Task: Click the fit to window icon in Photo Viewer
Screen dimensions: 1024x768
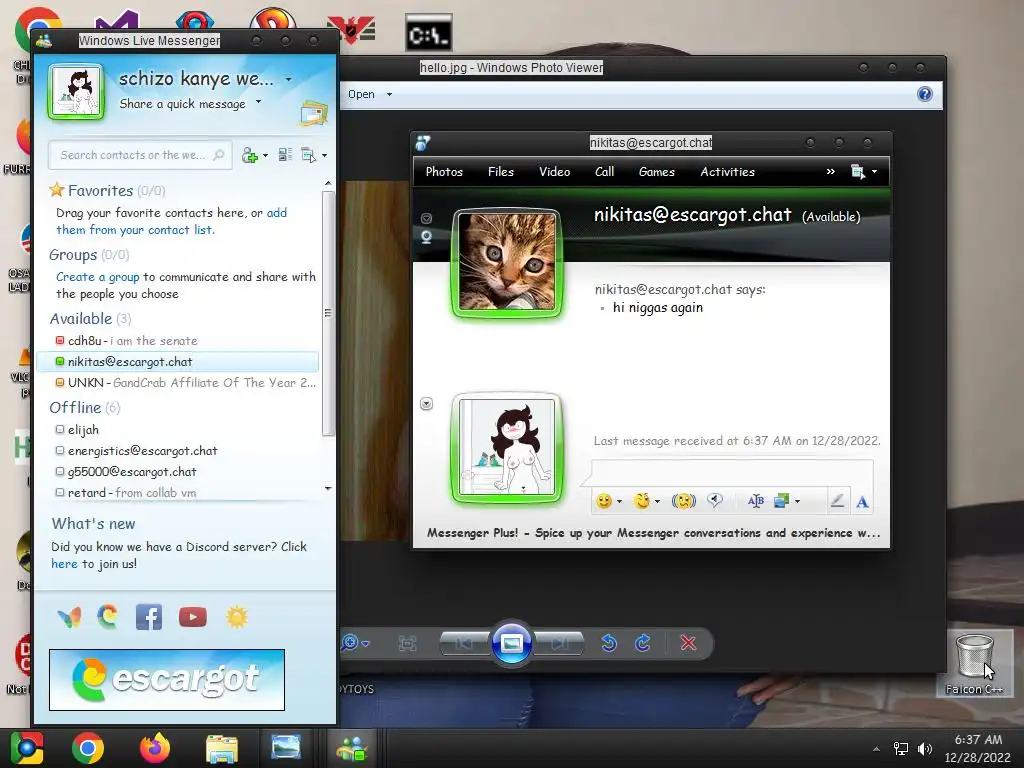Action: pyautogui.click(x=408, y=644)
